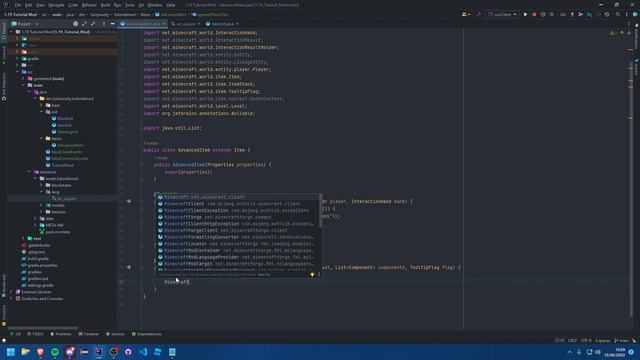640x360 pixels.
Task: Select MinecraftClient completion suggestion
Action: pos(237,204)
